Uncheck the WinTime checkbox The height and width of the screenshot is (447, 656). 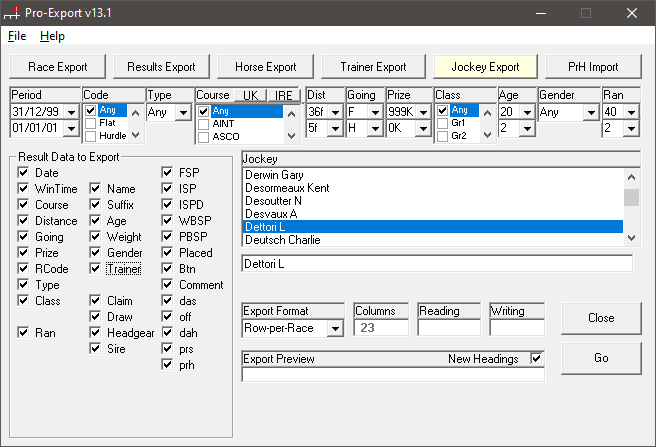(x=24, y=189)
